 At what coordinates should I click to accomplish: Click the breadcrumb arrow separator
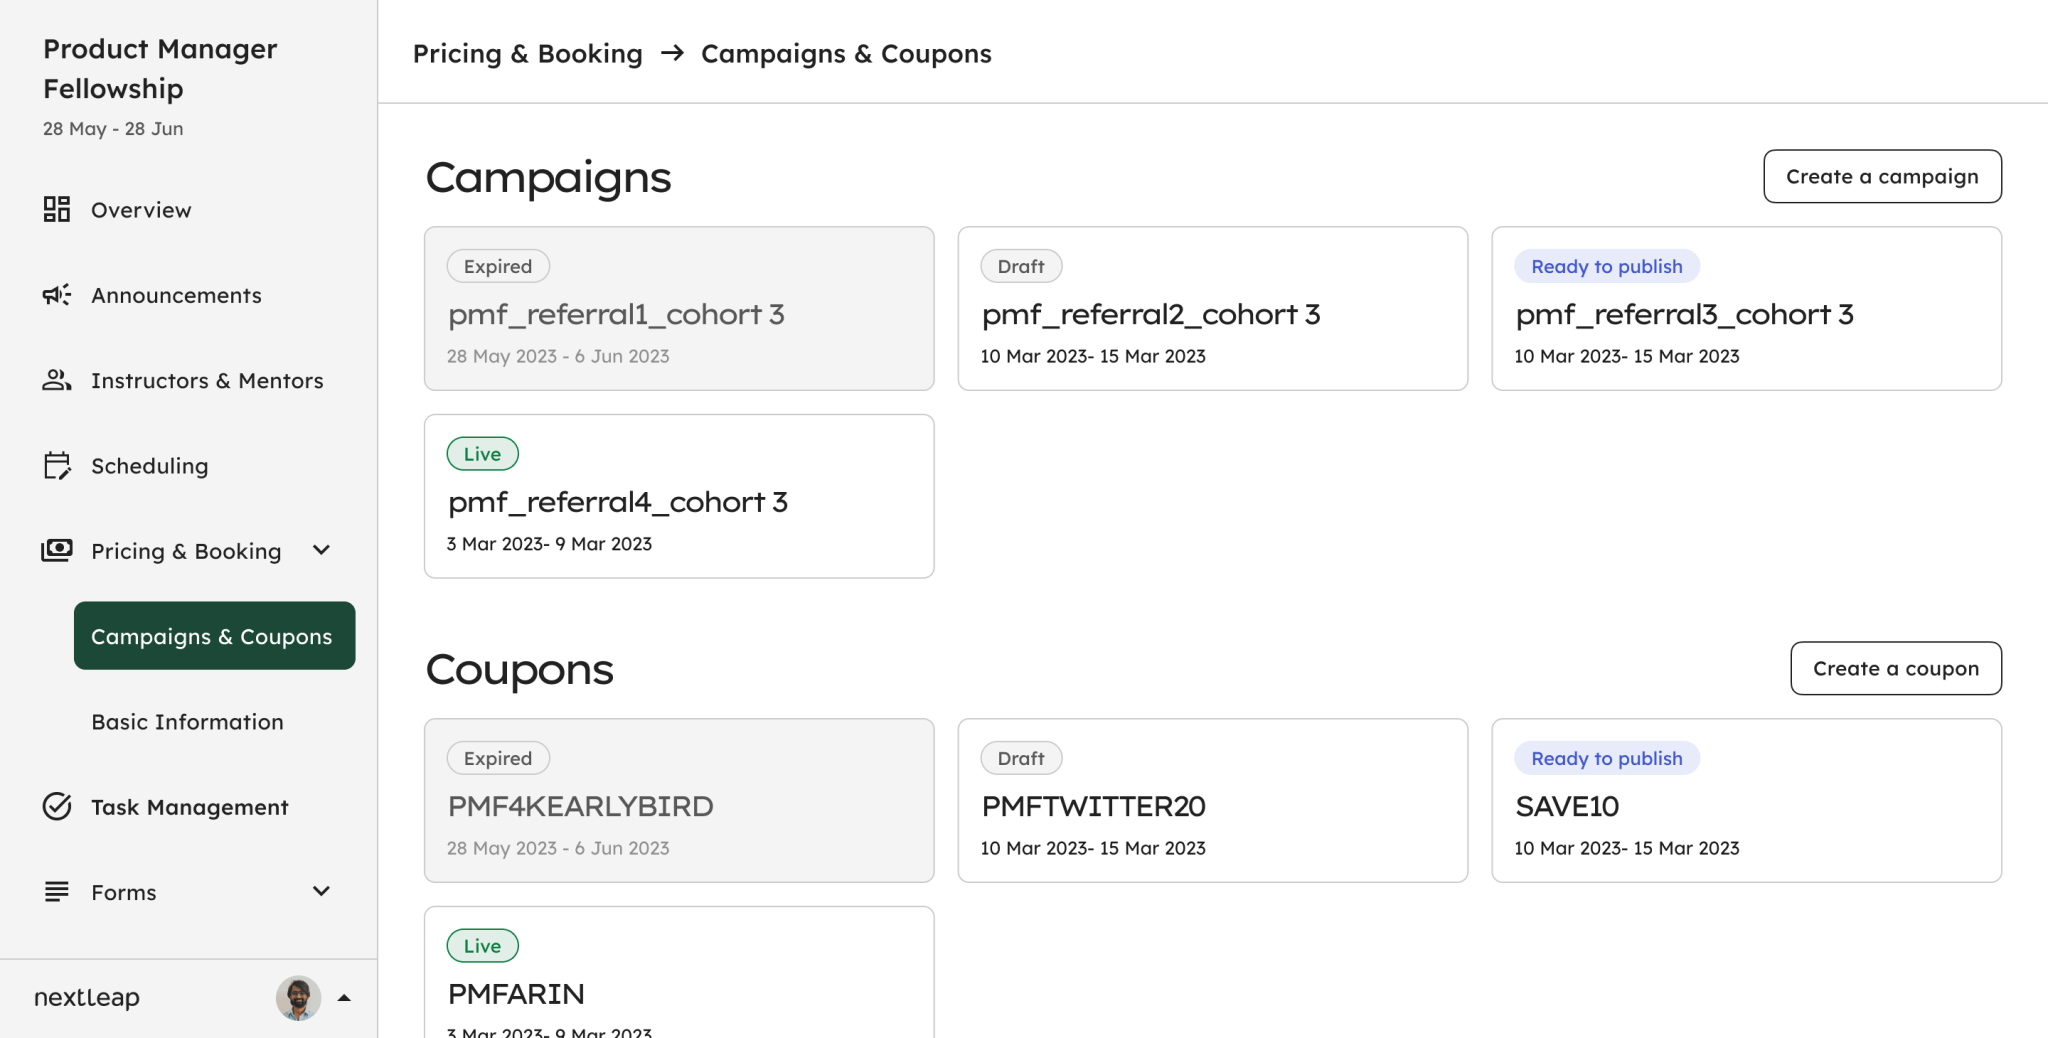point(672,52)
